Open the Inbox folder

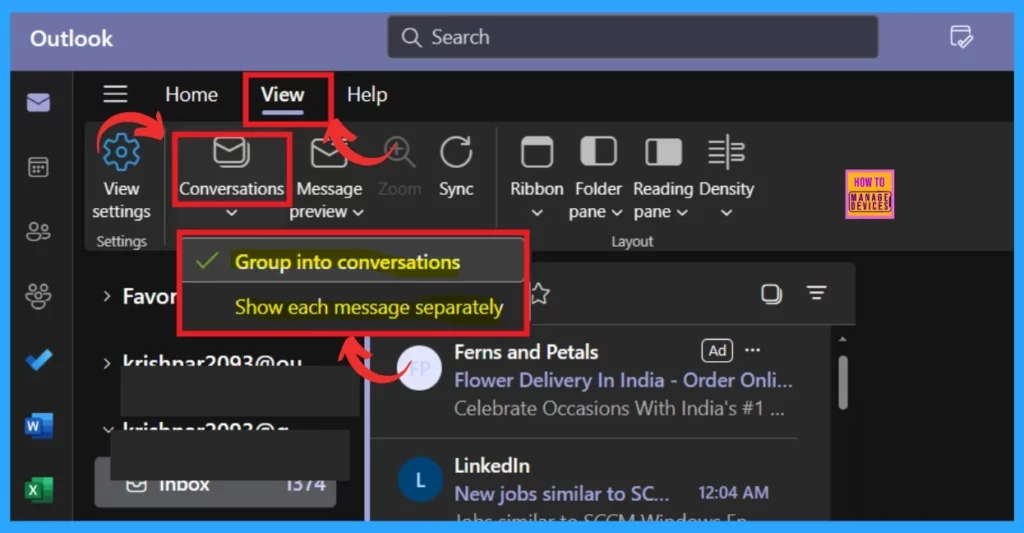pyautogui.click(x=216, y=484)
